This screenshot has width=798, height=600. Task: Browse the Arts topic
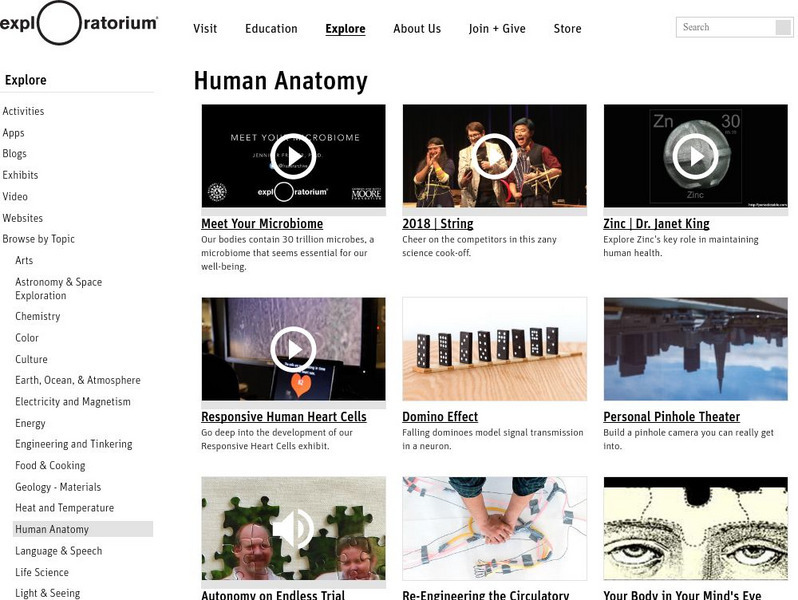[x=24, y=261]
